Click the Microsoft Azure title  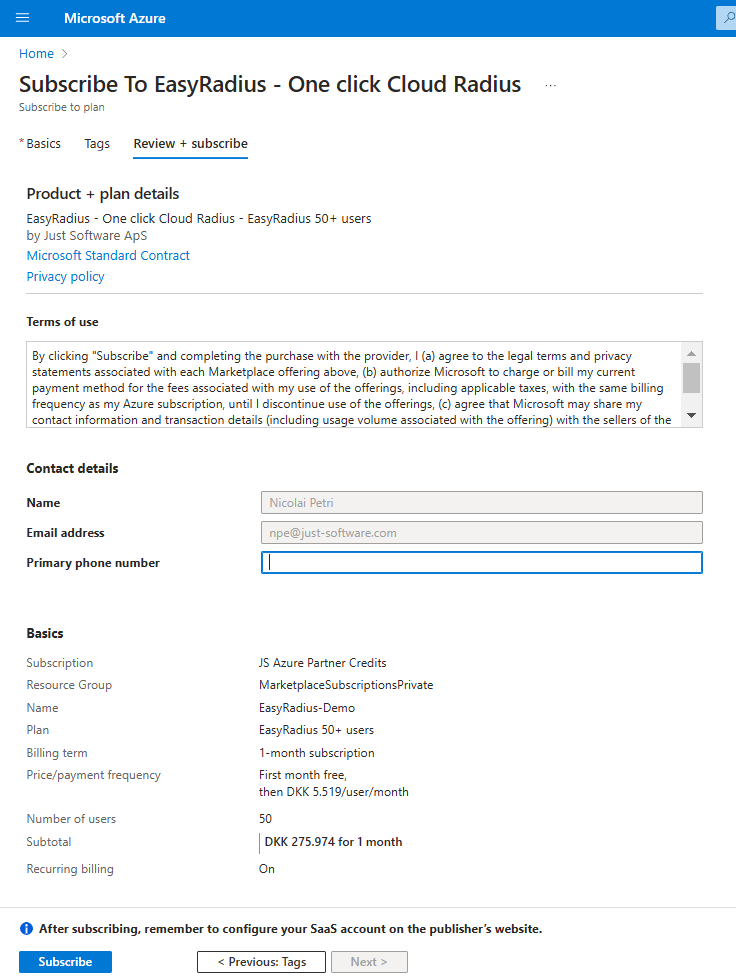pos(115,18)
